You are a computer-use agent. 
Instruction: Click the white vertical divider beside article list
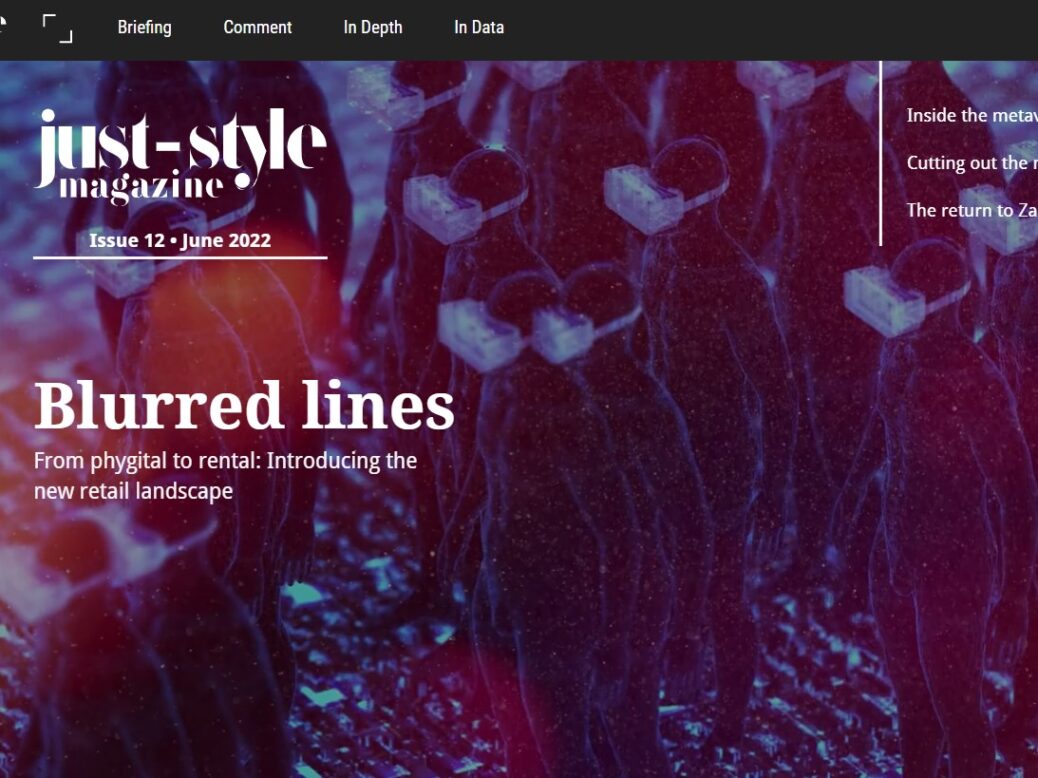880,153
